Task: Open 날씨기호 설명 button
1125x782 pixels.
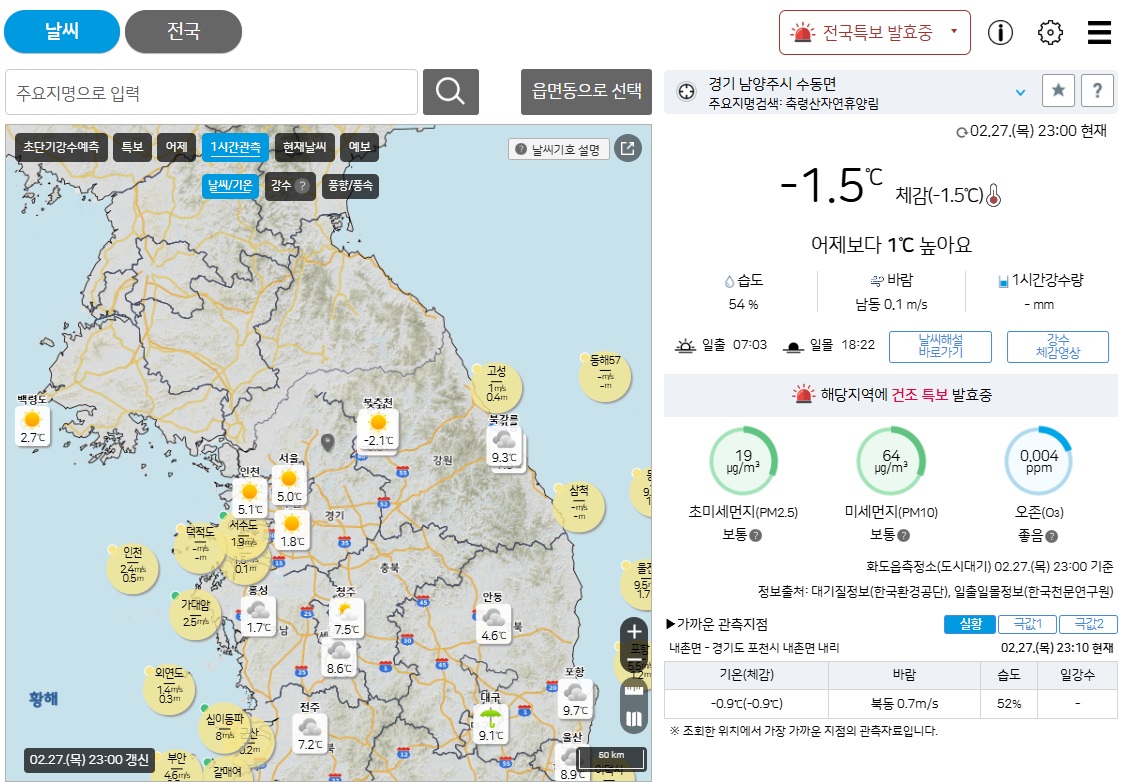Action: pos(559,149)
